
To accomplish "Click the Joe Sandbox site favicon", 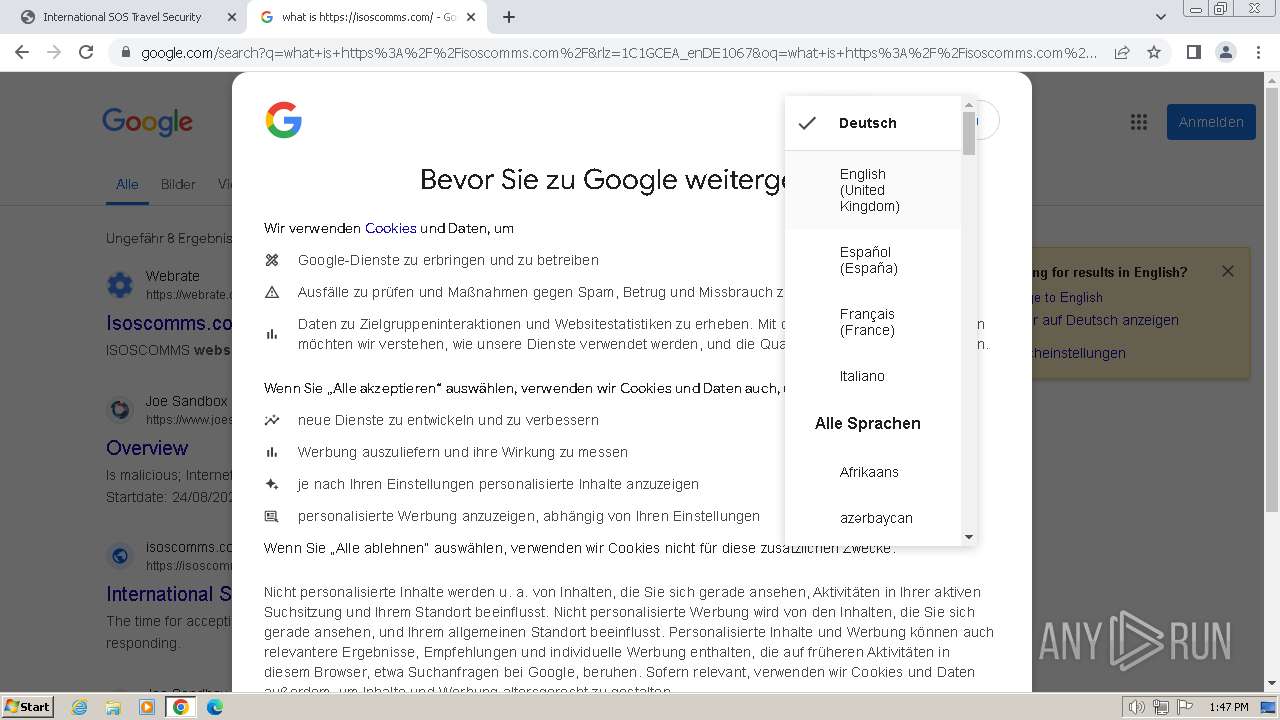I will pos(120,410).
